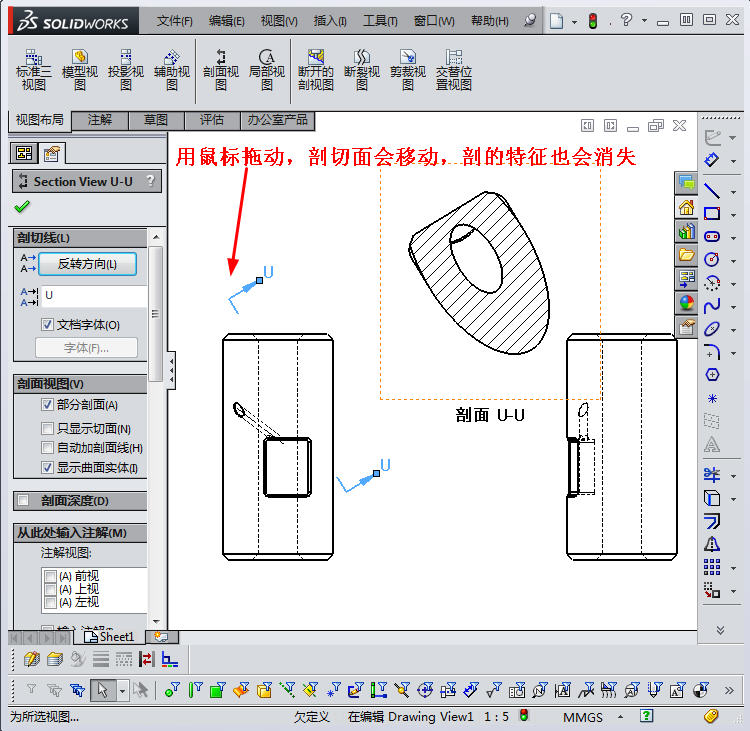The image size is (750, 731).
Task: Click the 反转方向 button
Action: tap(87, 264)
